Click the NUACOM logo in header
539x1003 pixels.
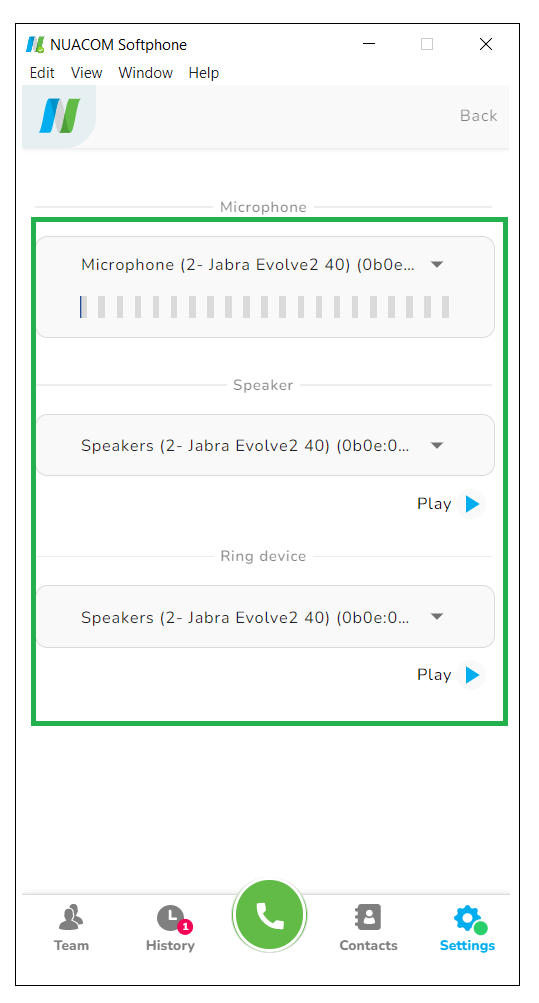coord(59,116)
